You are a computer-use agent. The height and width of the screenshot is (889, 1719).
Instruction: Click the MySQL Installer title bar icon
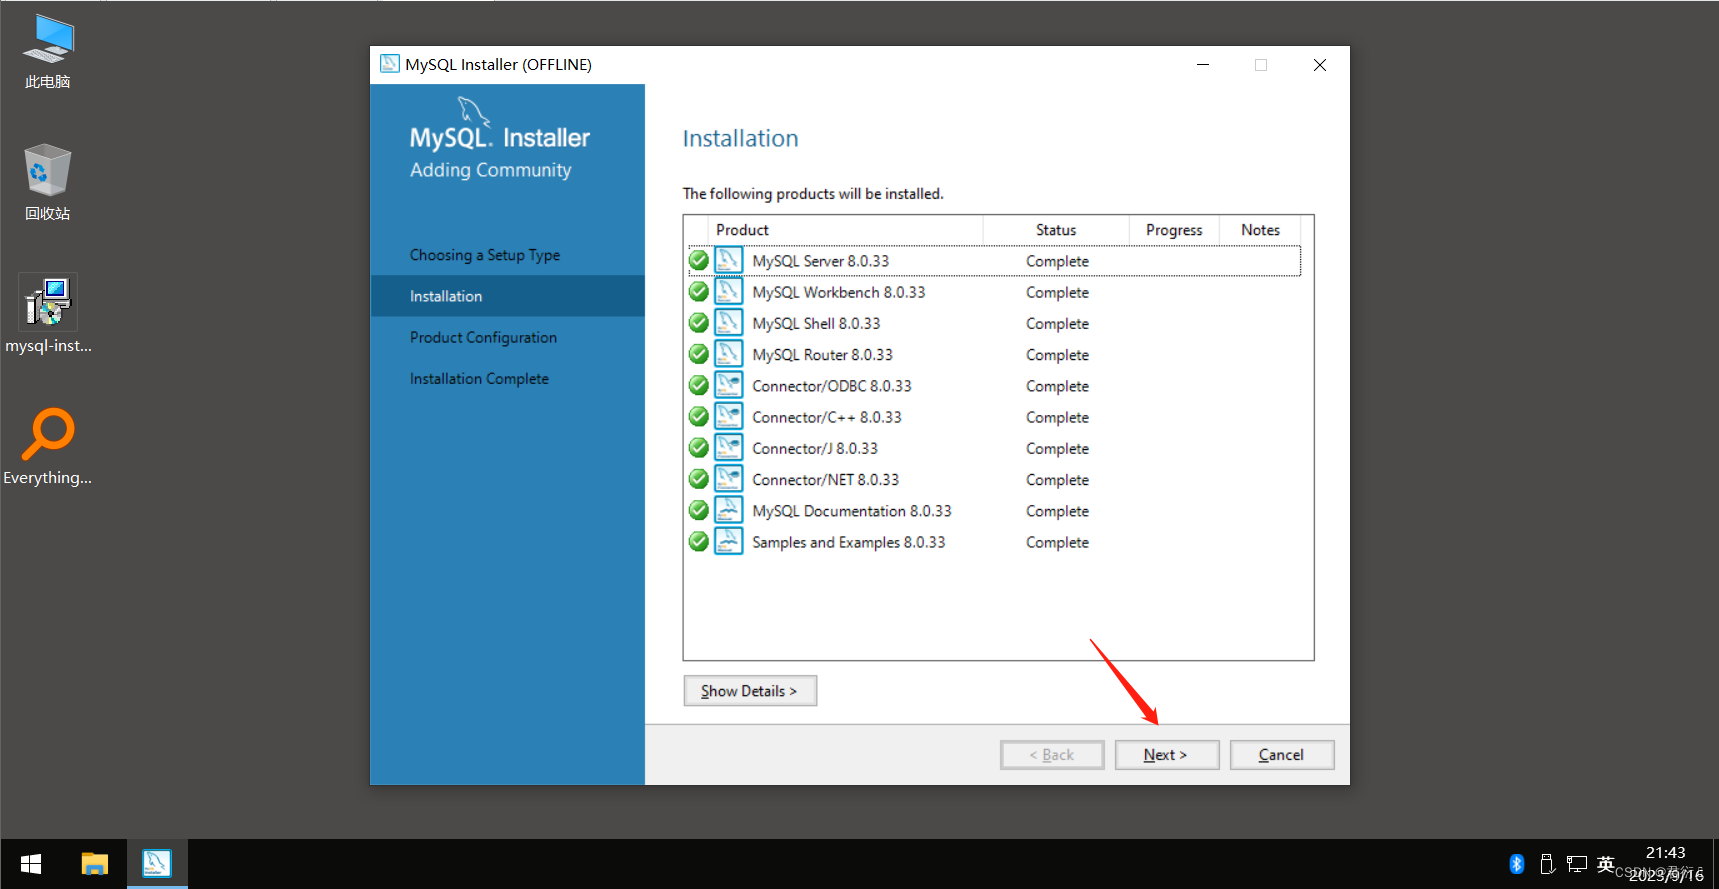[390, 64]
